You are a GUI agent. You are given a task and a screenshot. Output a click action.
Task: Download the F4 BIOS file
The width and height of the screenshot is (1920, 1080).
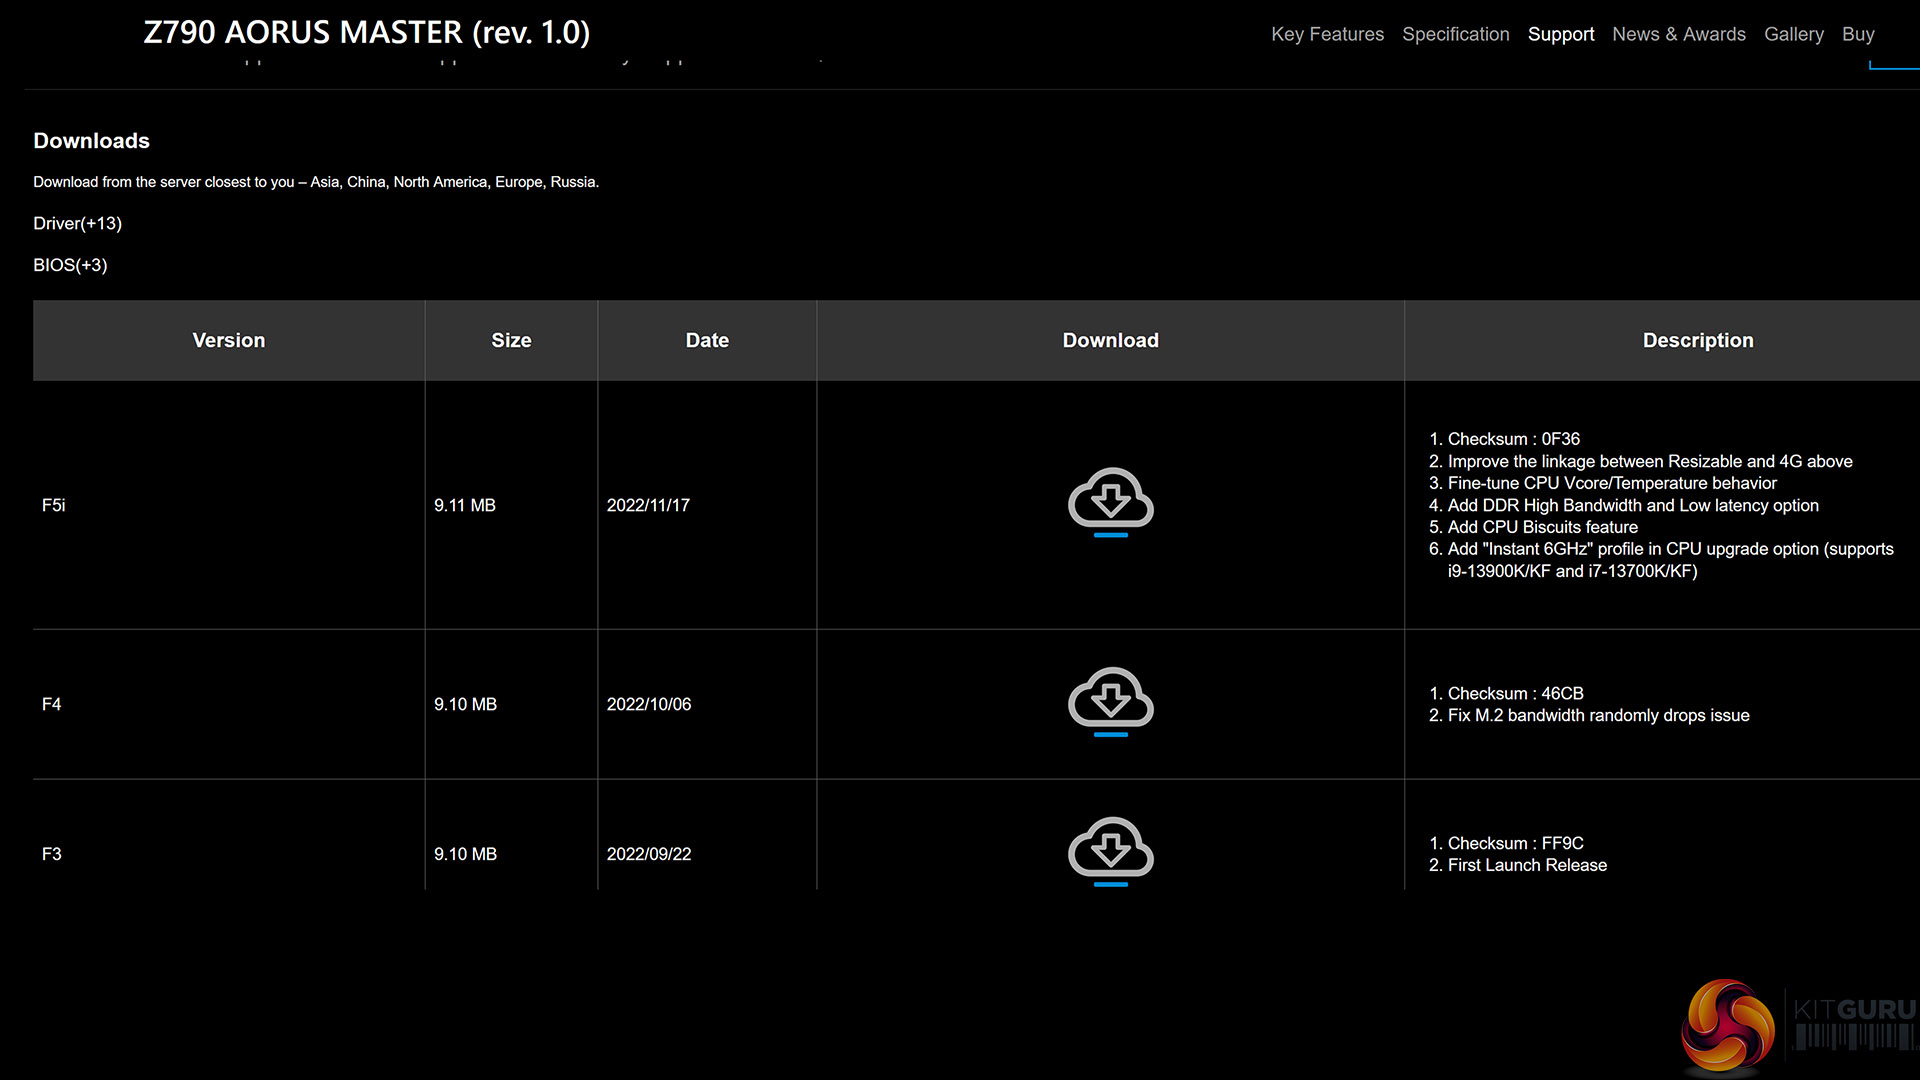point(1110,701)
